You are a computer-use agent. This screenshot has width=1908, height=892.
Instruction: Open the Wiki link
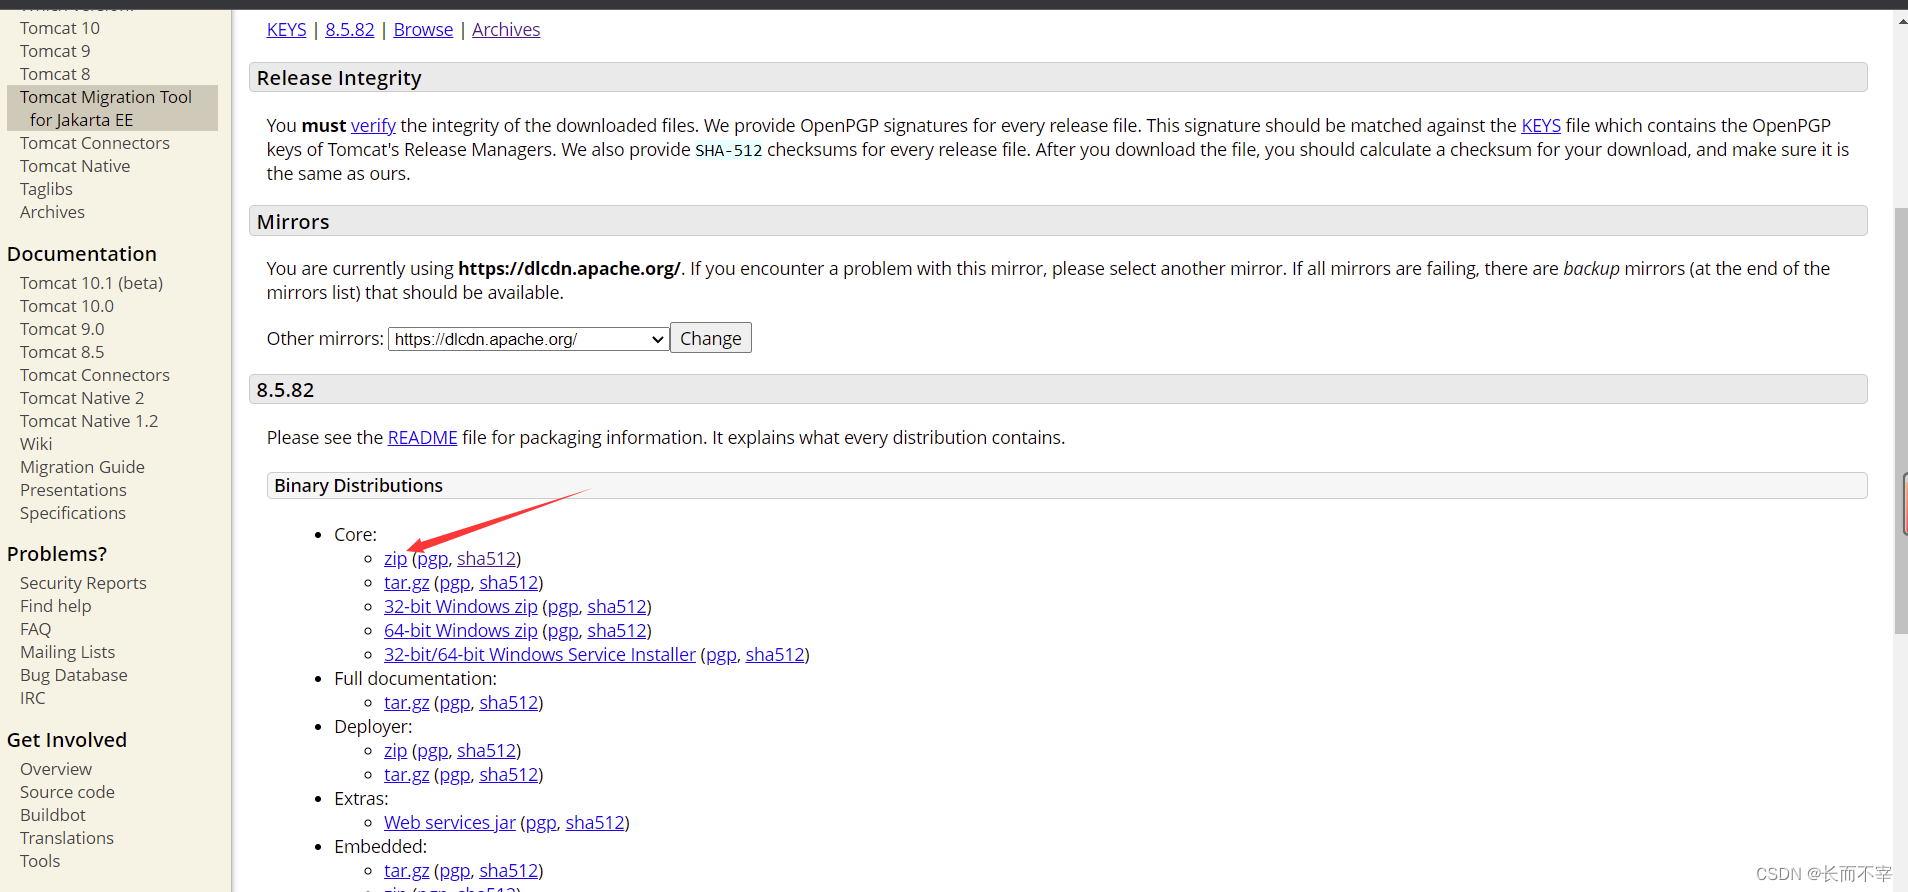(x=36, y=444)
